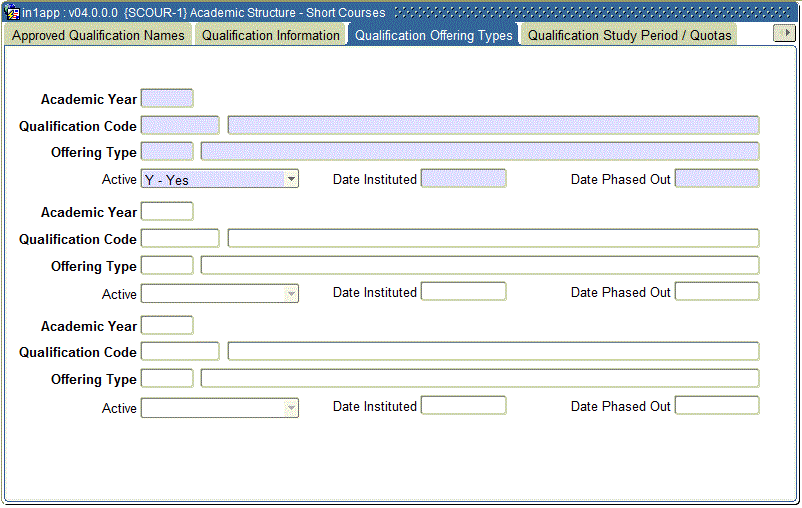Click the third record's Offering Type code field
The height and width of the screenshot is (508, 802).
pyautogui.click(x=167, y=379)
